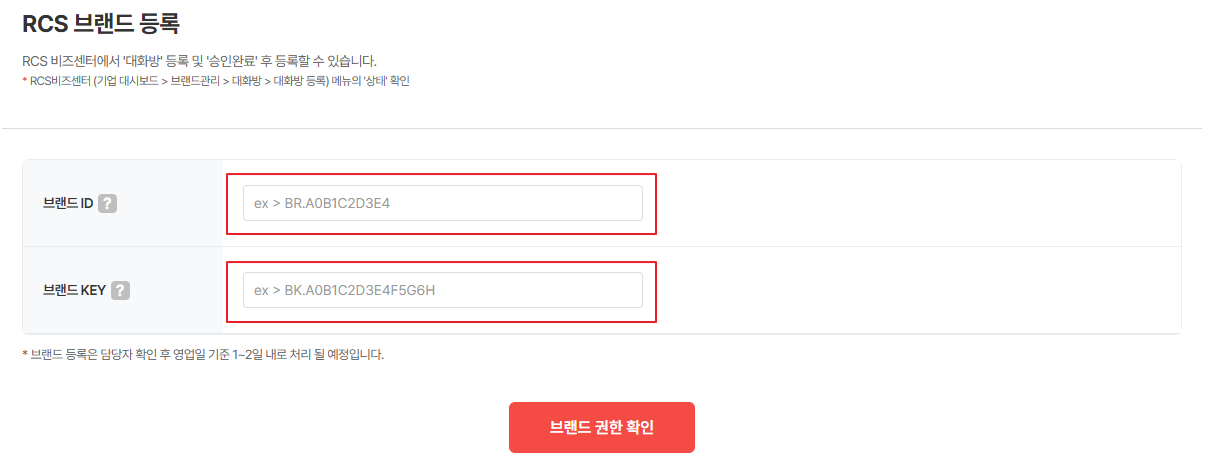The height and width of the screenshot is (471, 1226).
Task: Click the red asterisk before RCS비즈센터 path note
Action: pos(25,81)
